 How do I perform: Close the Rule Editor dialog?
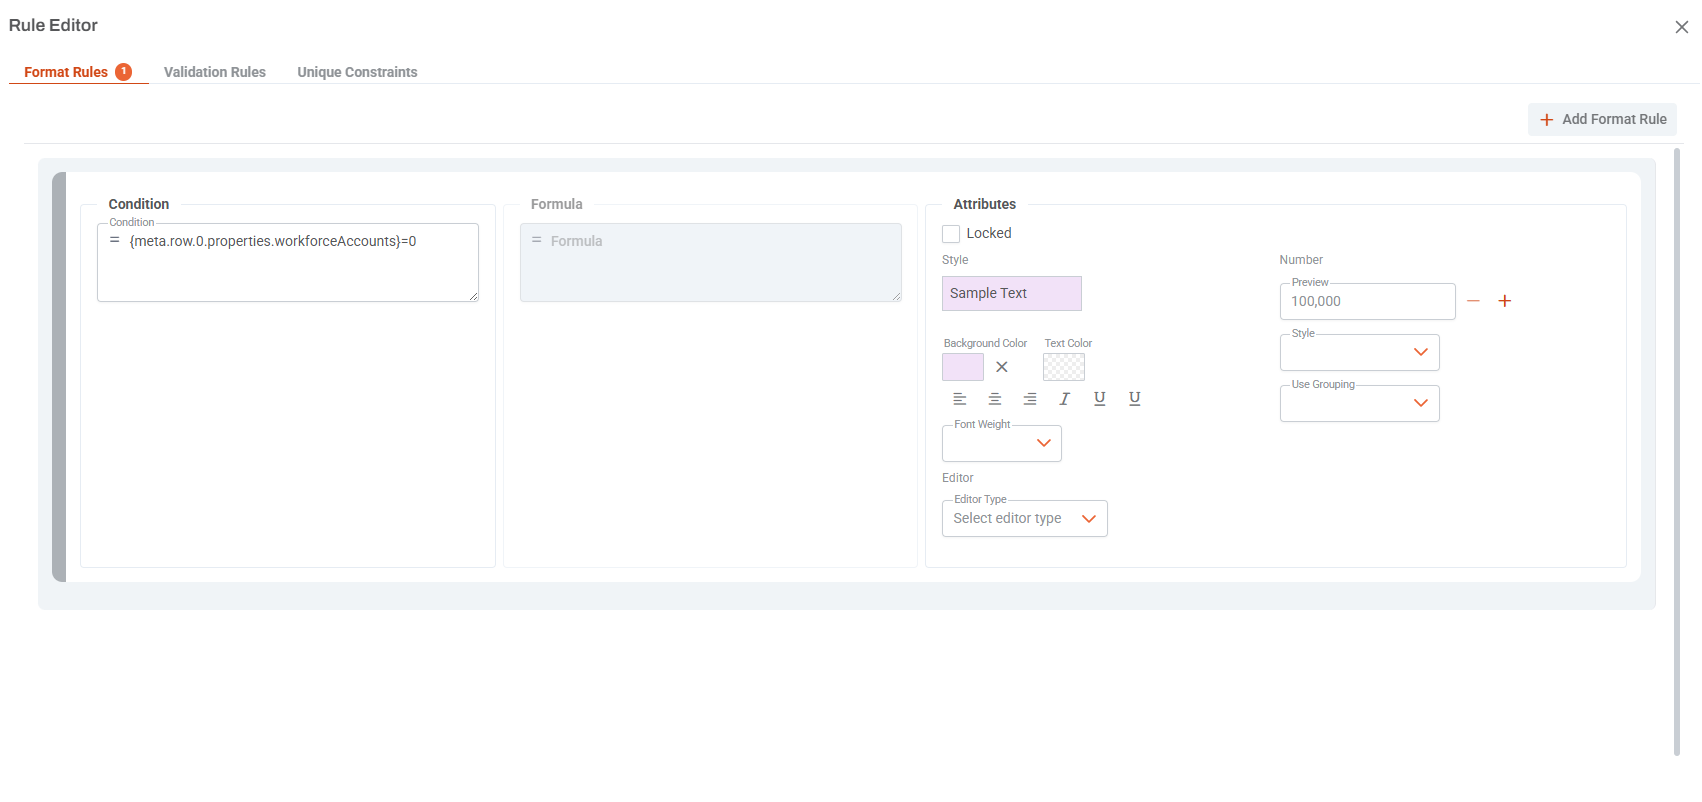(1681, 27)
